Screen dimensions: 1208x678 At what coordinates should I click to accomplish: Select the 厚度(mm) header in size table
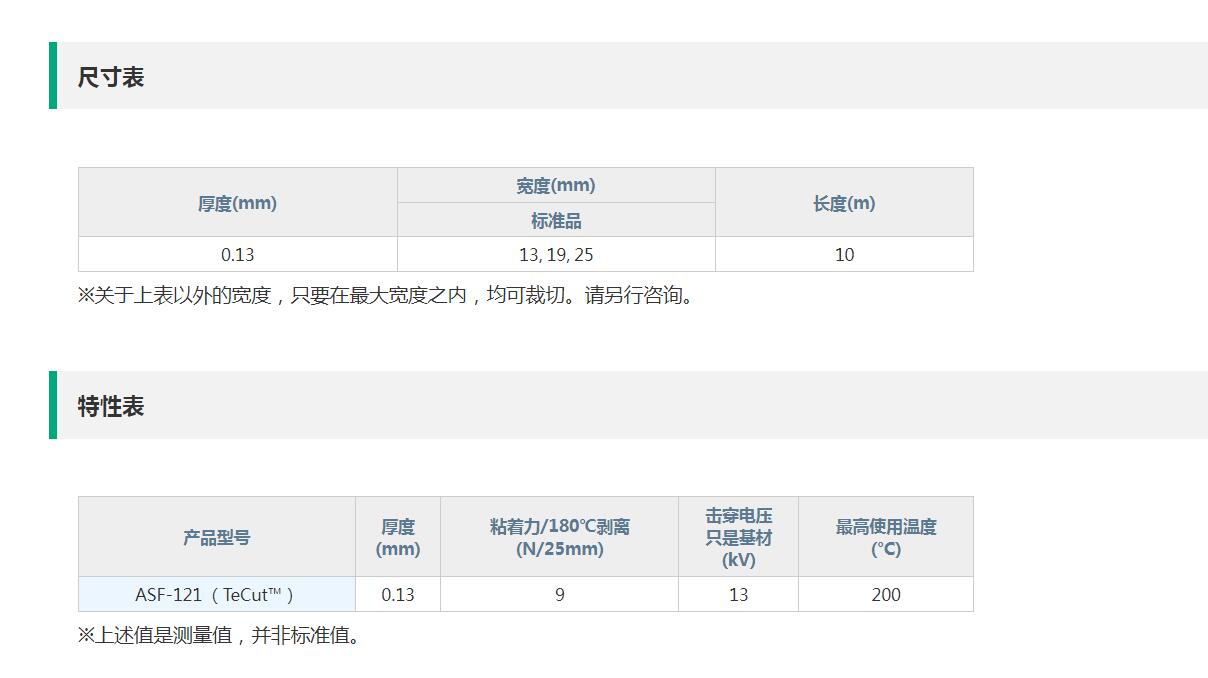(238, 203)
